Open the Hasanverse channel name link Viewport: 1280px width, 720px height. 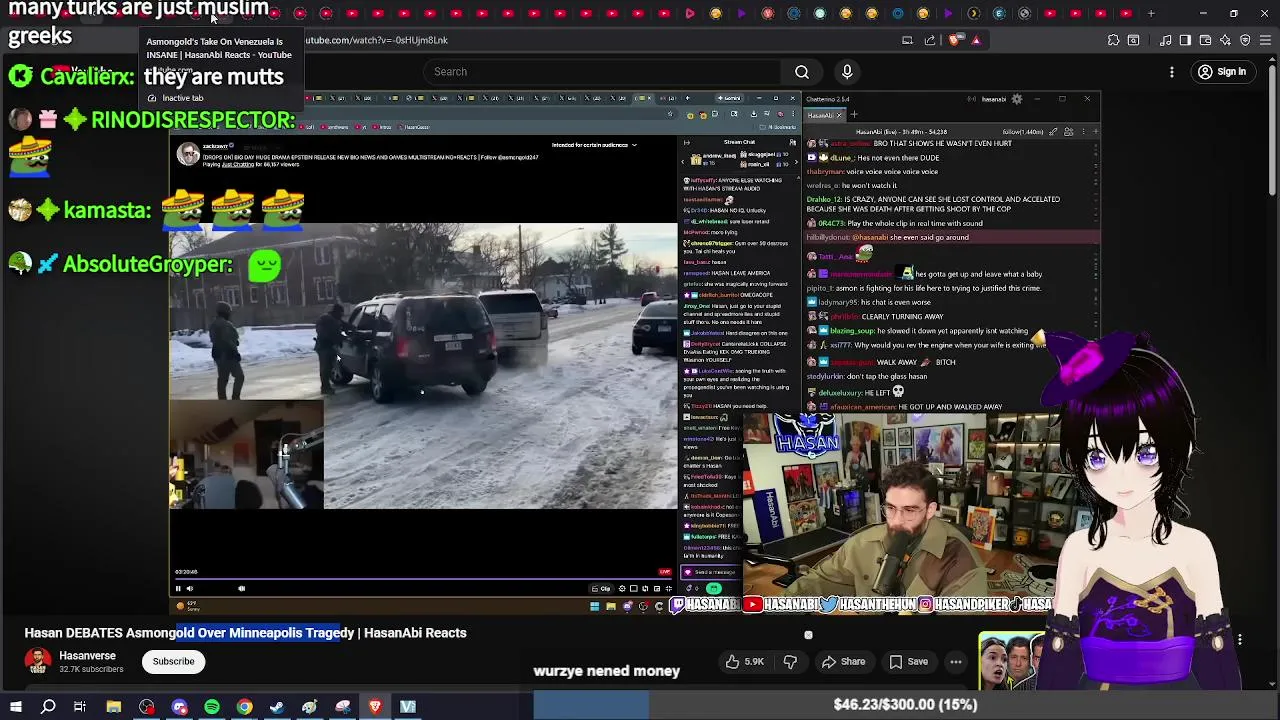[87, 656]
